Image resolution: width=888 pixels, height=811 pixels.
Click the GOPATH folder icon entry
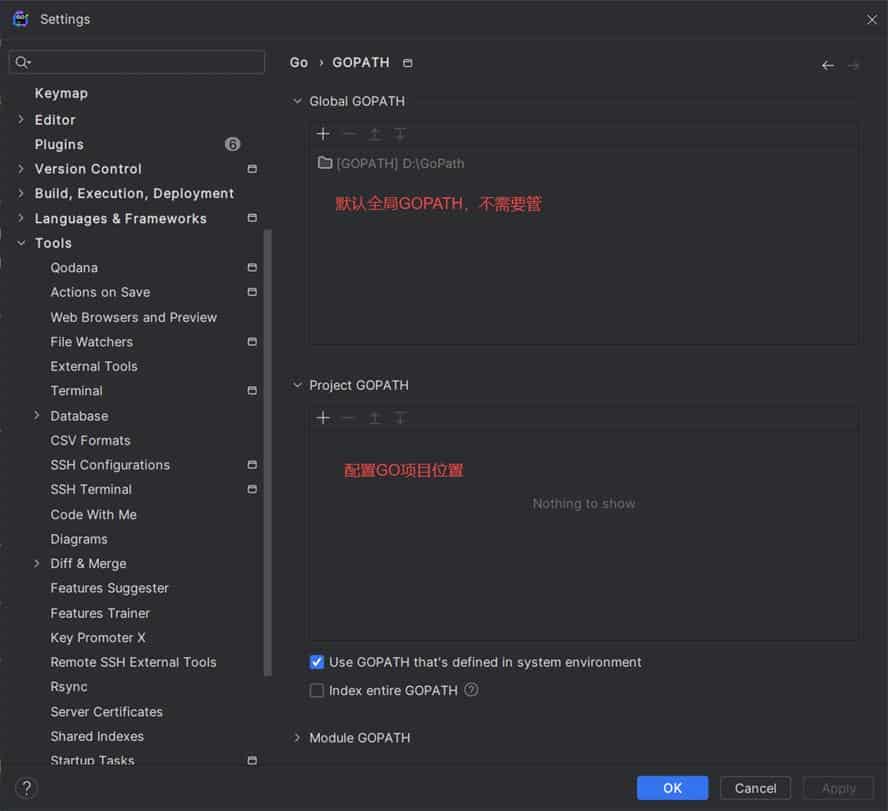coord(325,163)
